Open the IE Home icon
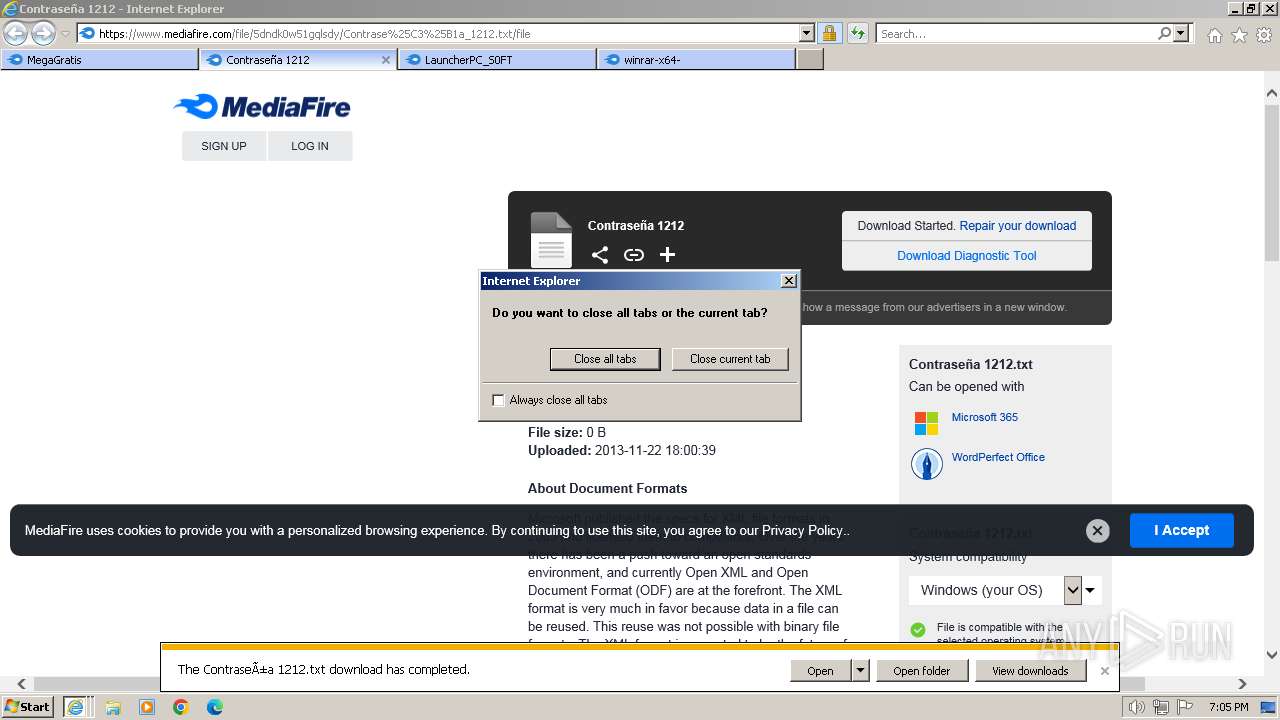This screenshot has height=720, width=1280. 1214,35
